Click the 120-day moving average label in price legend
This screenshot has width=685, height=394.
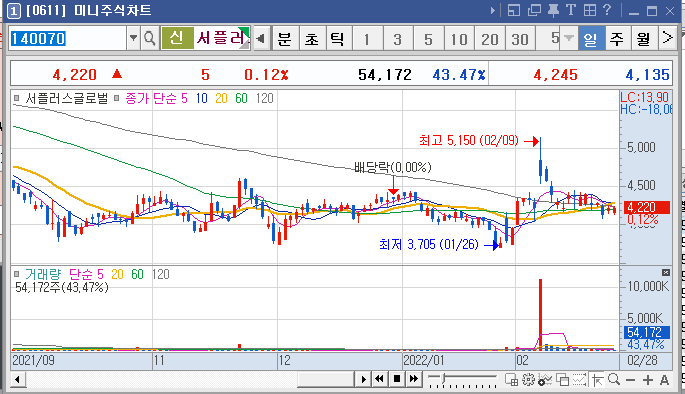pos(264,98)
